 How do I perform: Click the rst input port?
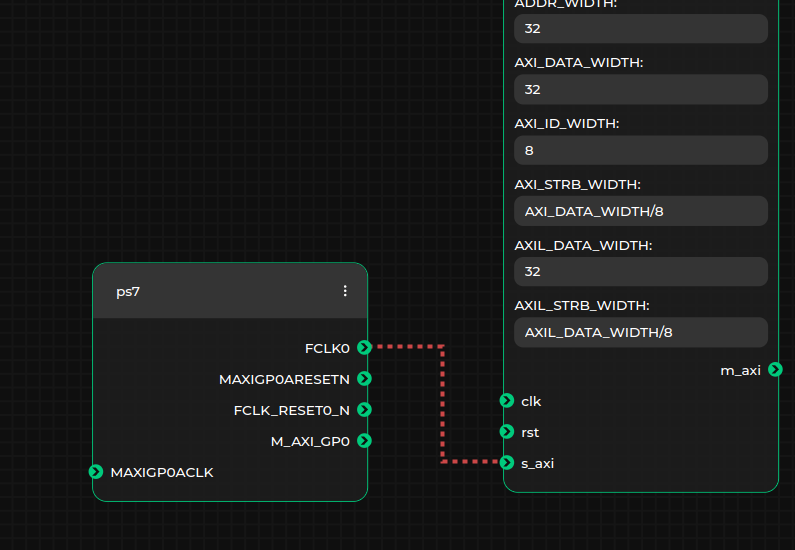pyautogui.click(x=507, y=431)
